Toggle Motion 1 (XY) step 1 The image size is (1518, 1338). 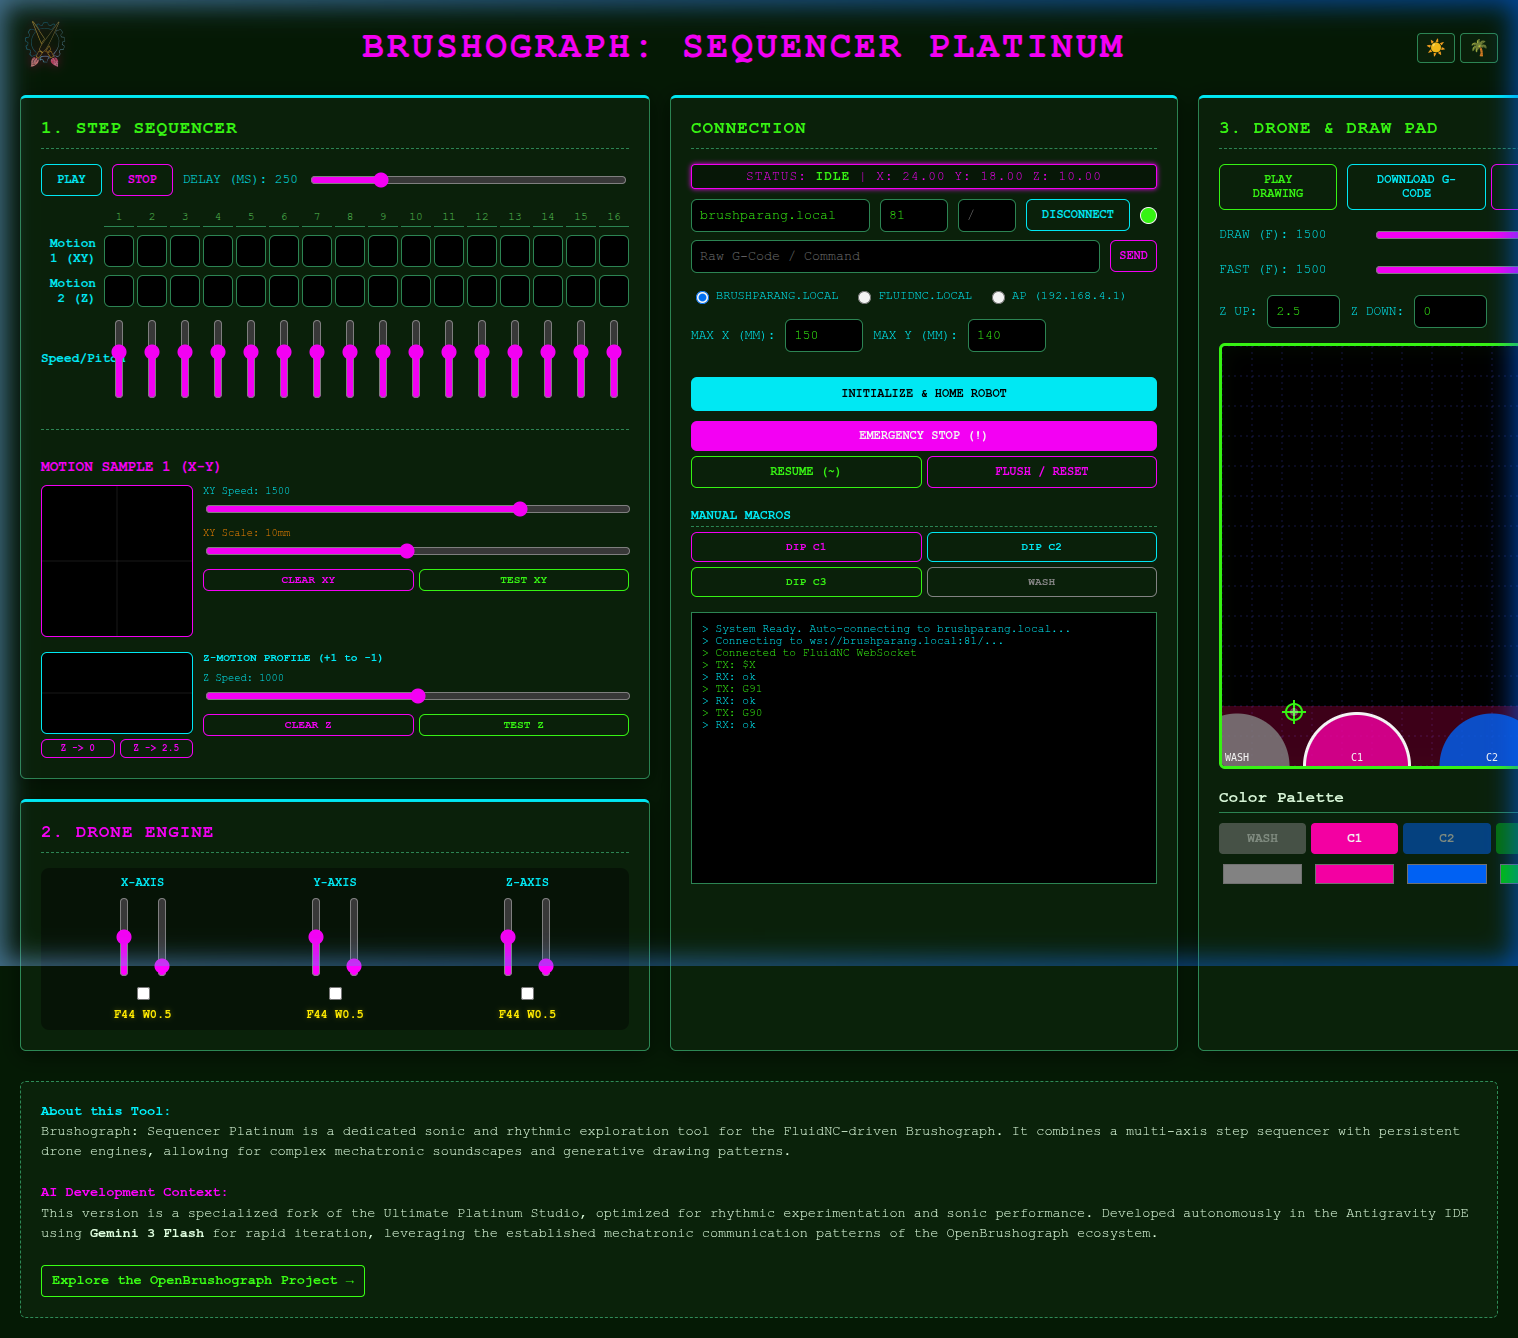coord(119,251)
